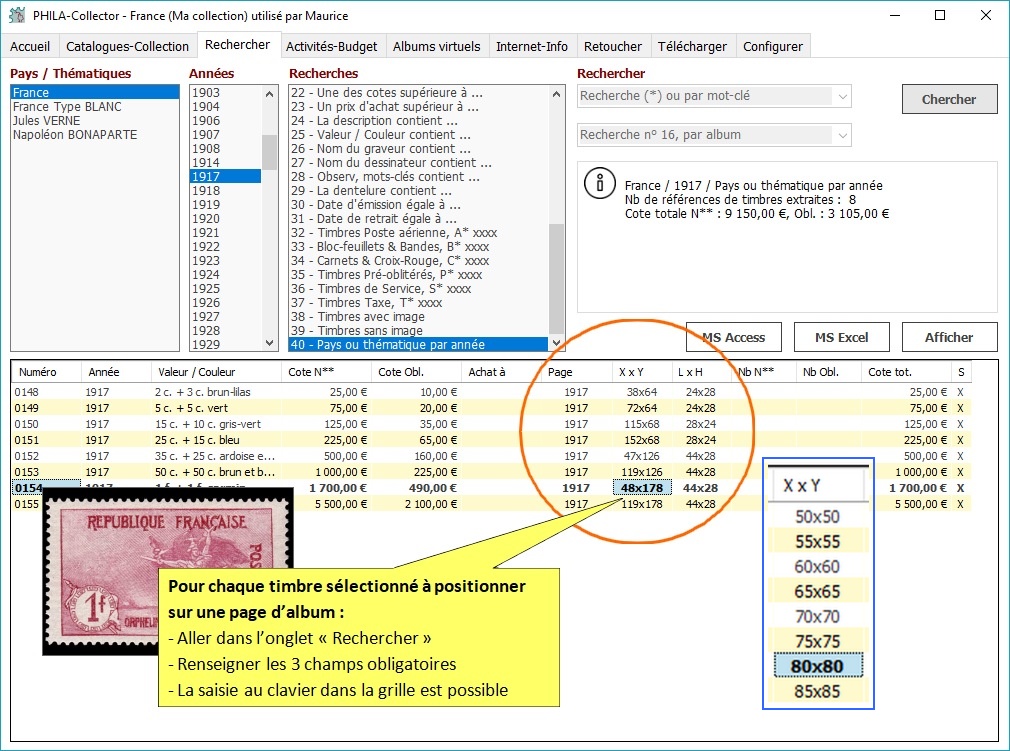
Task: Select stamp row 0148
Action: point(491,392)
